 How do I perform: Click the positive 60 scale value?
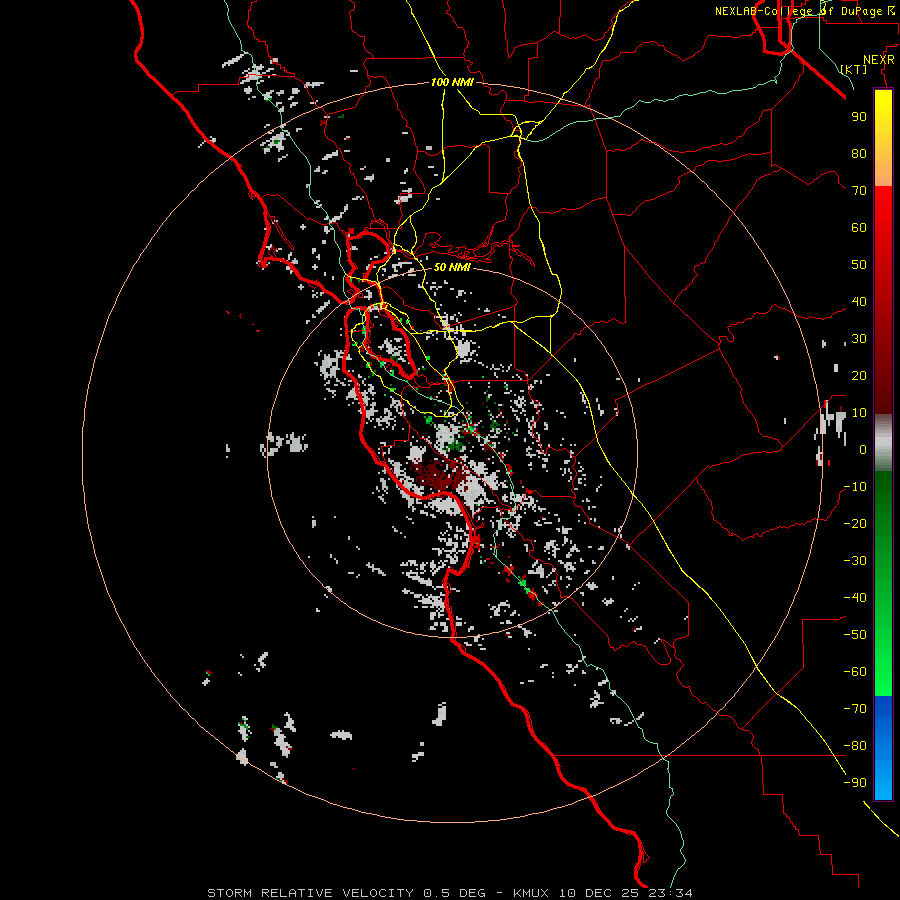point(859,227)
